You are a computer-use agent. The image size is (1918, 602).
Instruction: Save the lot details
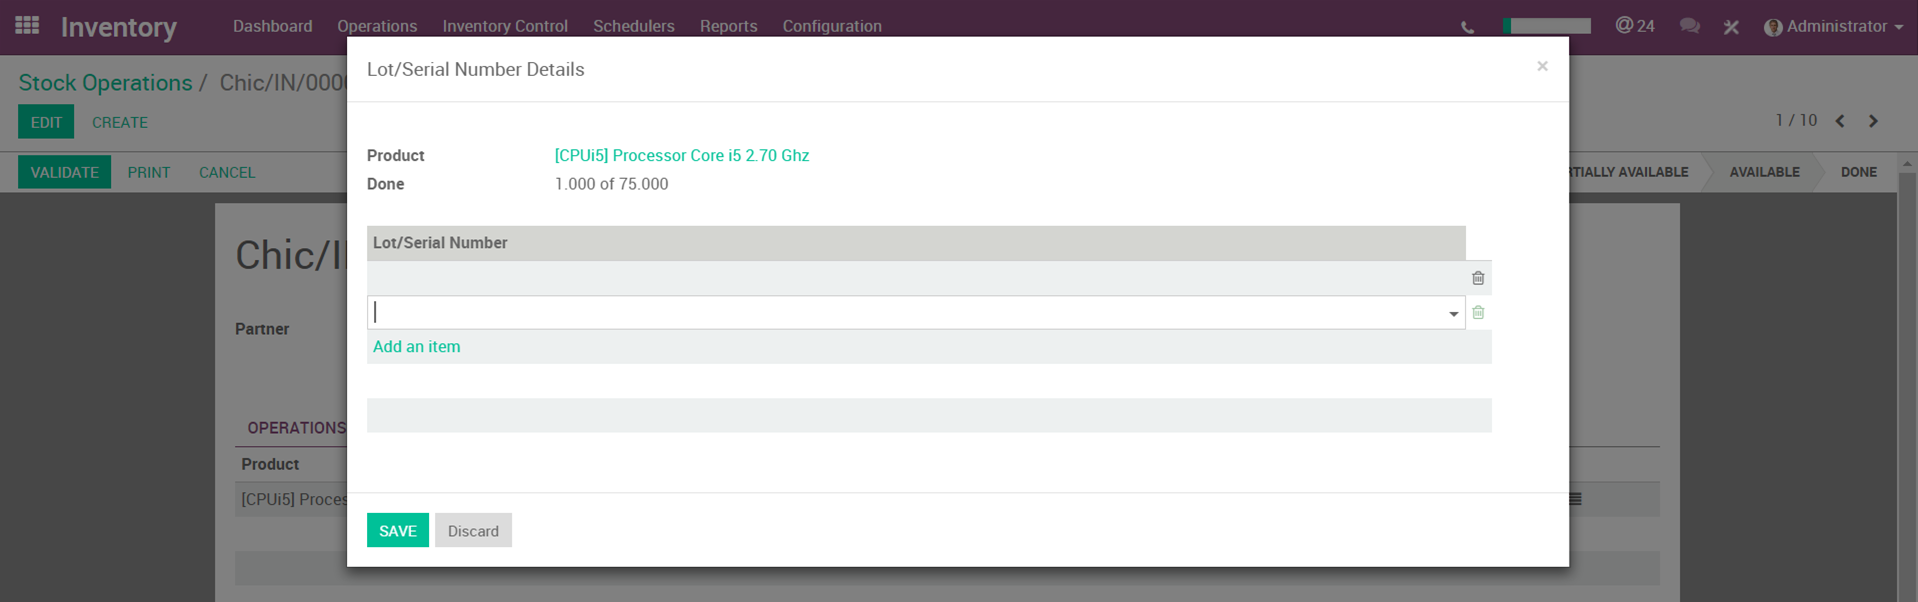(398, 531)
